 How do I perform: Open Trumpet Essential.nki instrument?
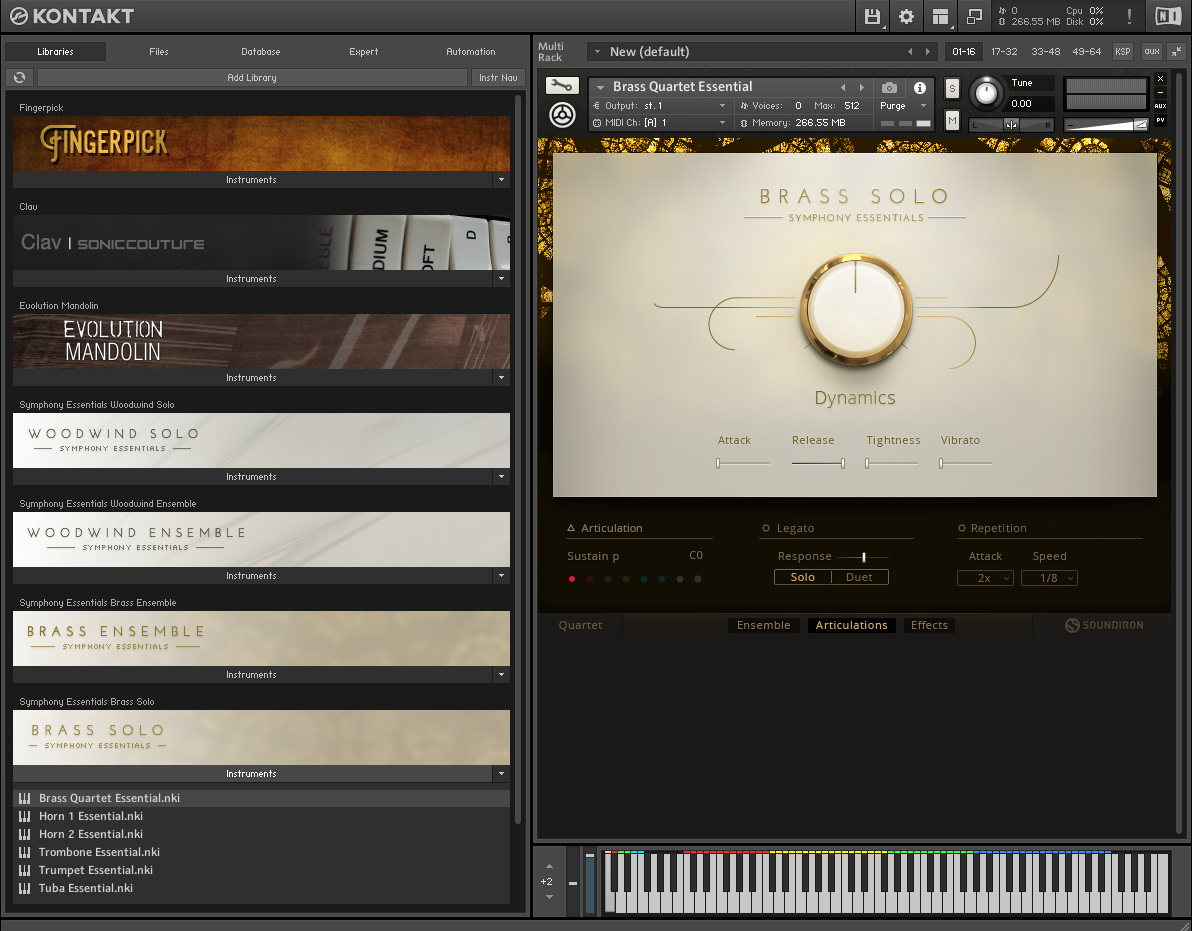(262, 870)
